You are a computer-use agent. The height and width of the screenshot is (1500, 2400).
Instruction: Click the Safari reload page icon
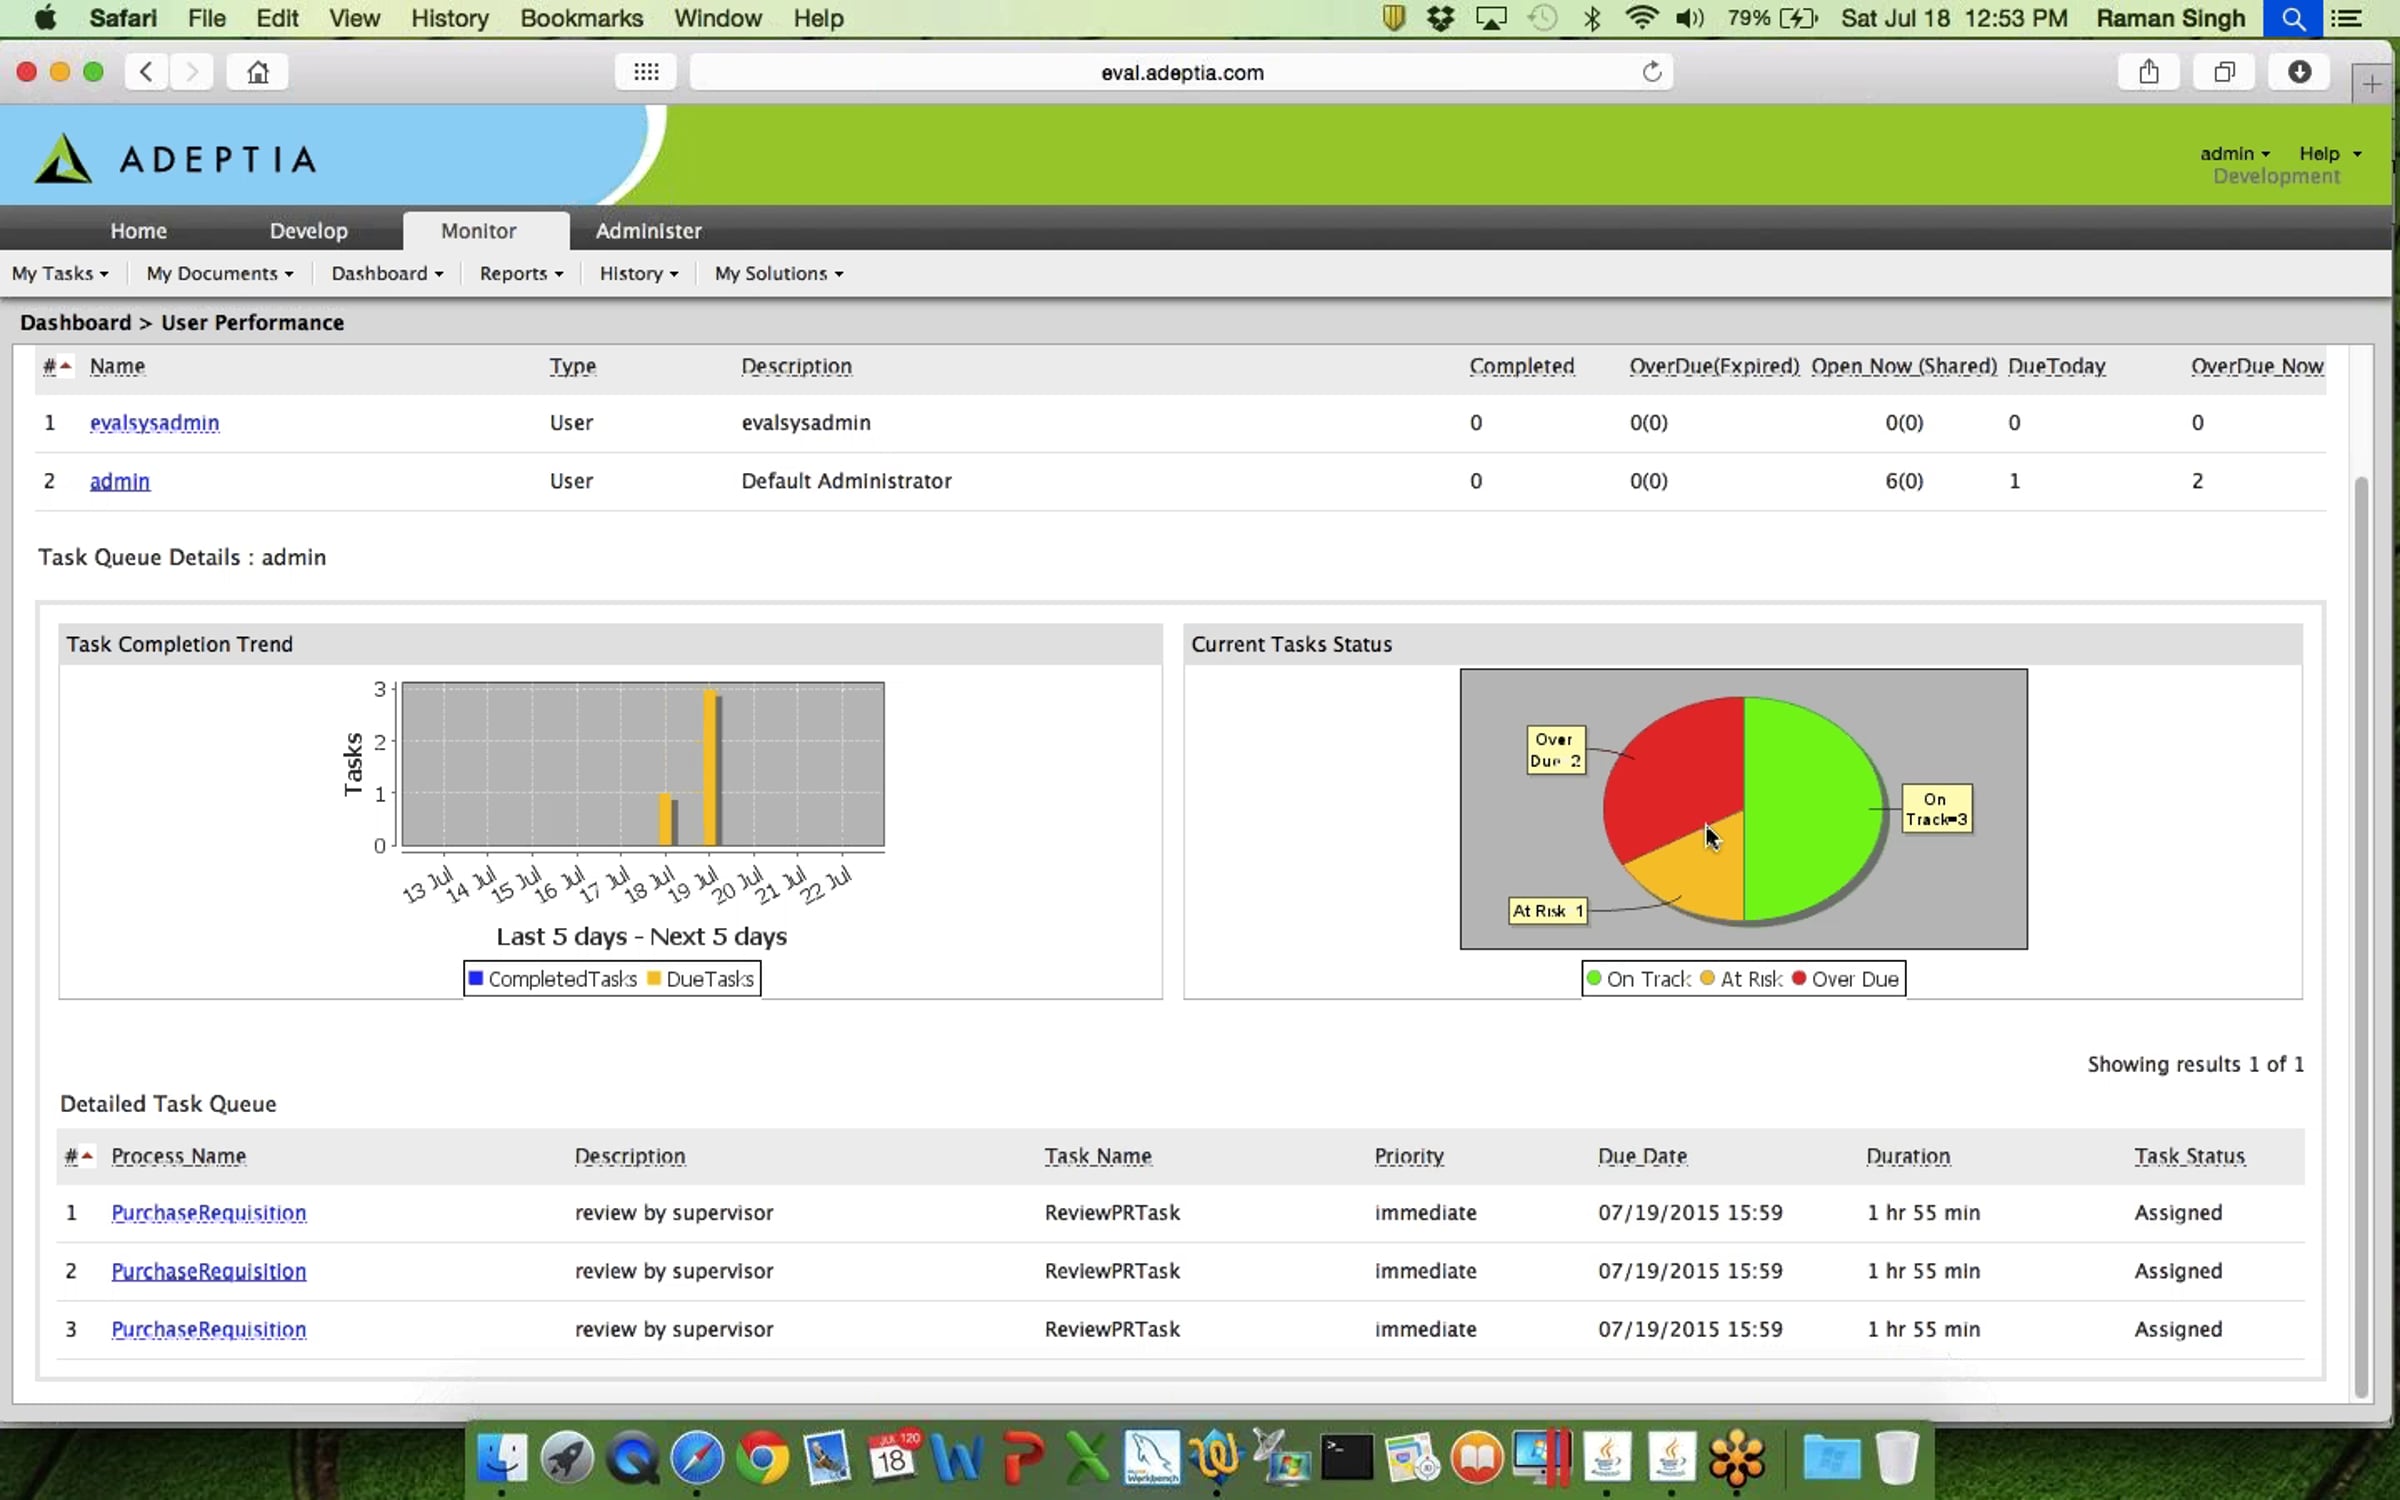pyautogui.click(x=1651, y=72)
